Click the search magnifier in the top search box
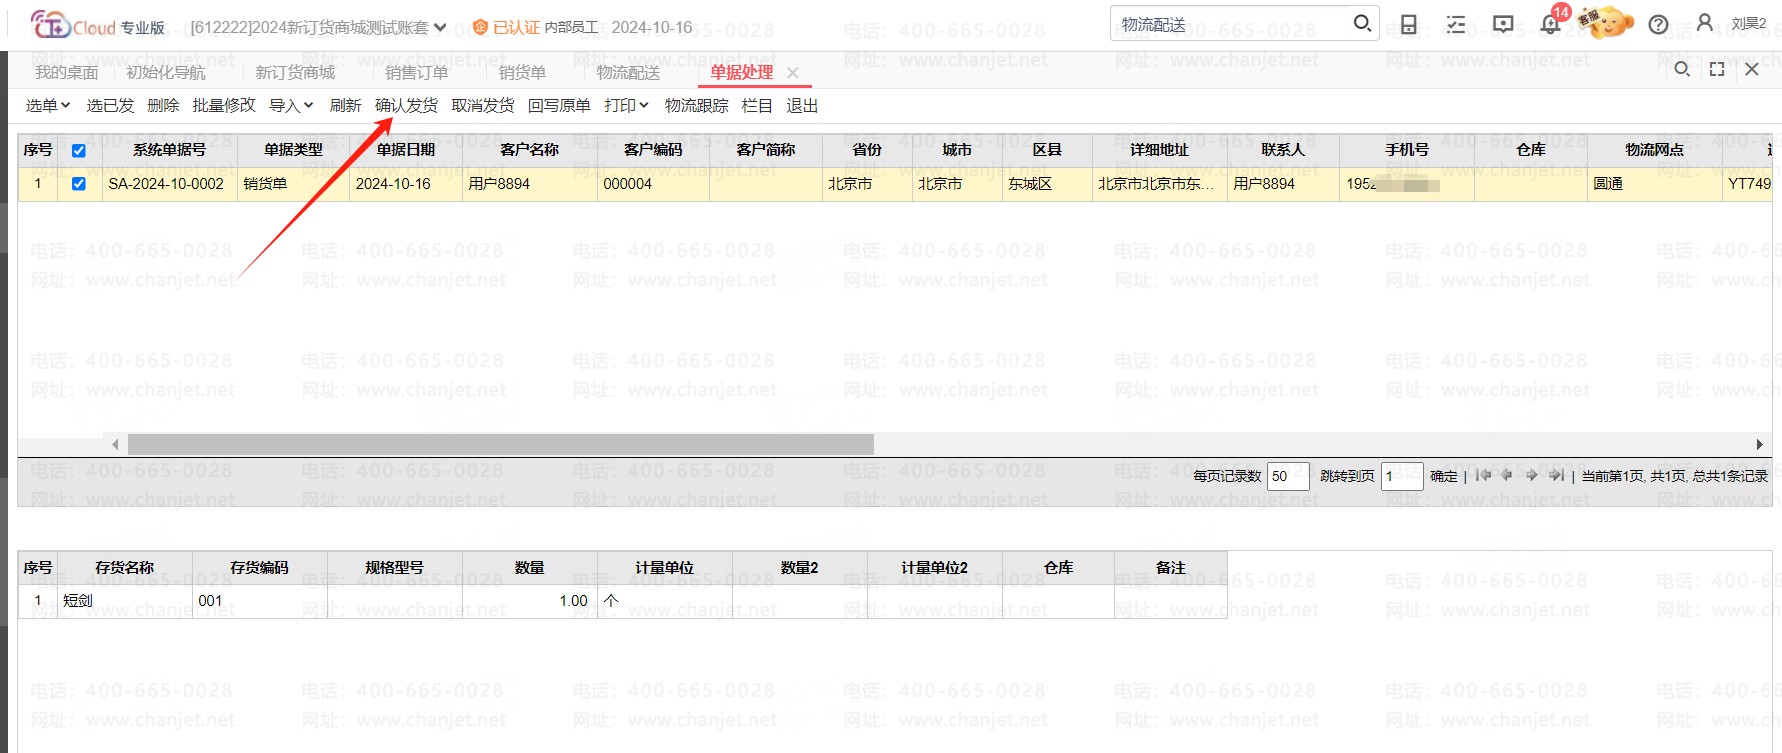1782x753 pixels. point(1362,23)
